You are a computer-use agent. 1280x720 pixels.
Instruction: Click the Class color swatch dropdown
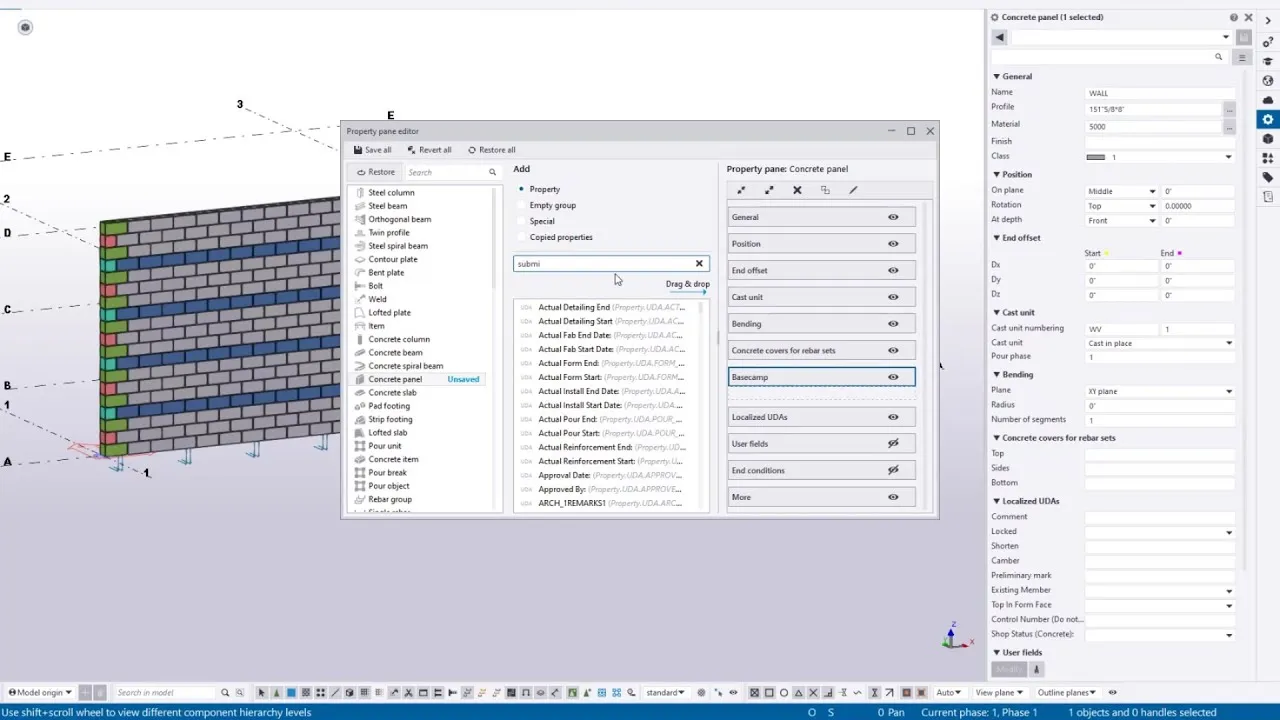tap(1160, 157)
